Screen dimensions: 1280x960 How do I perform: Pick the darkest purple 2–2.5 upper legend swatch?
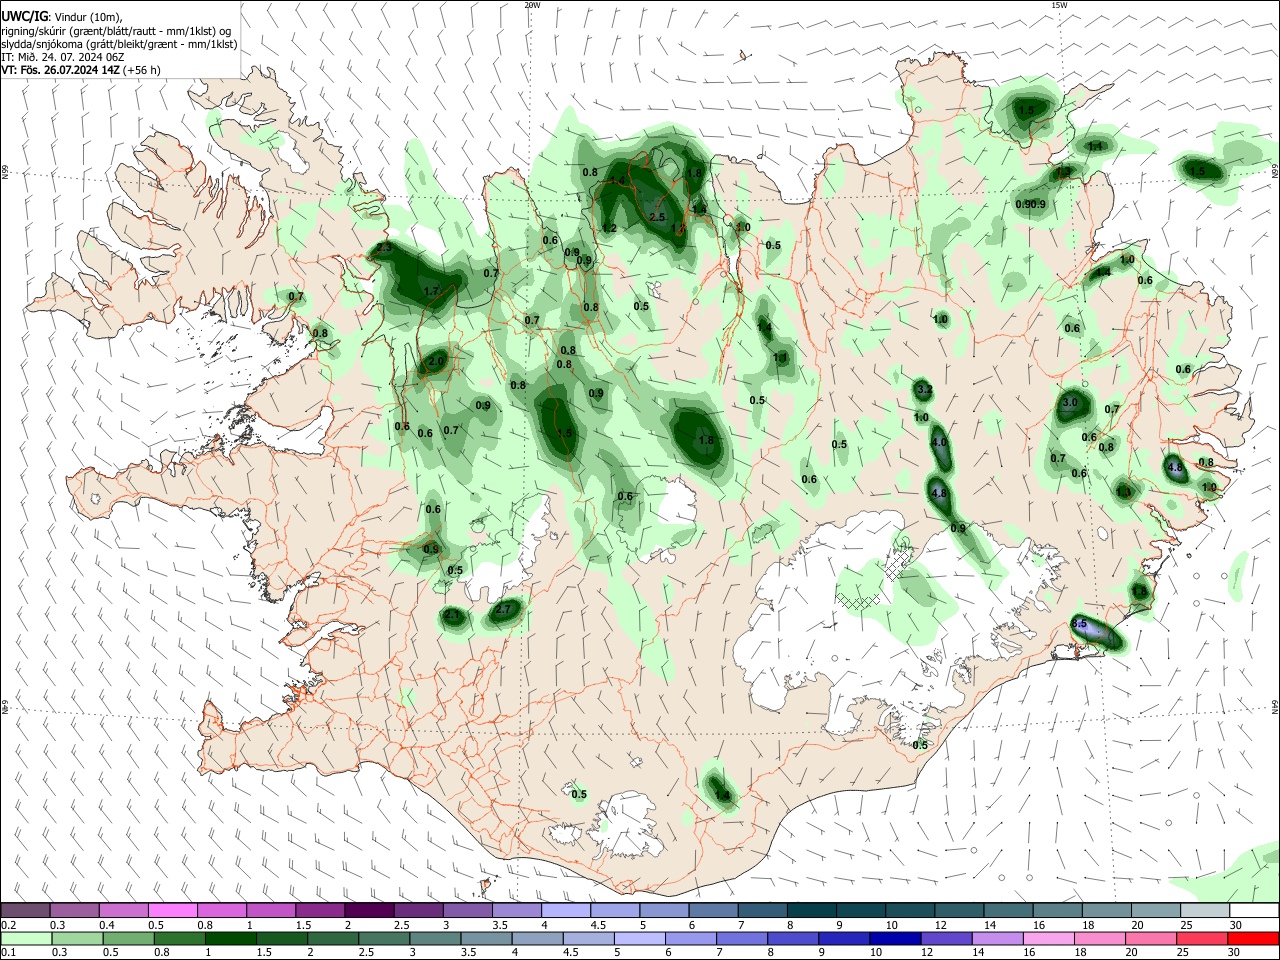pos(368,910)
